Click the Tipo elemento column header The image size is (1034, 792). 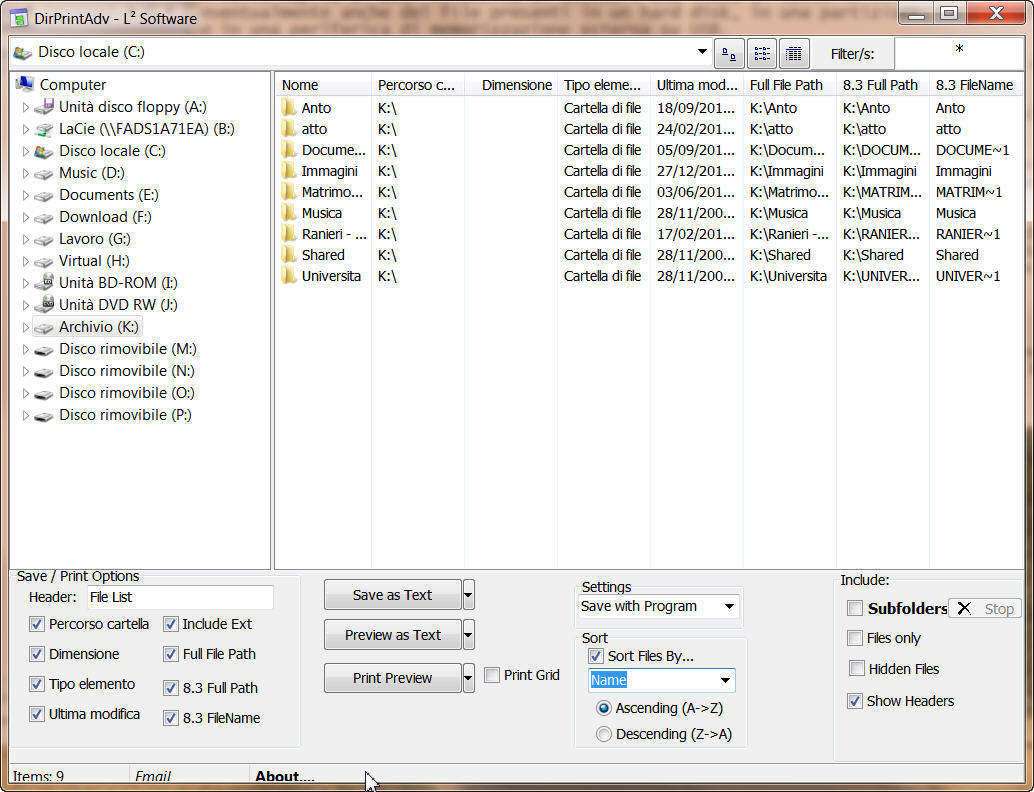click(x=604, y=85)
